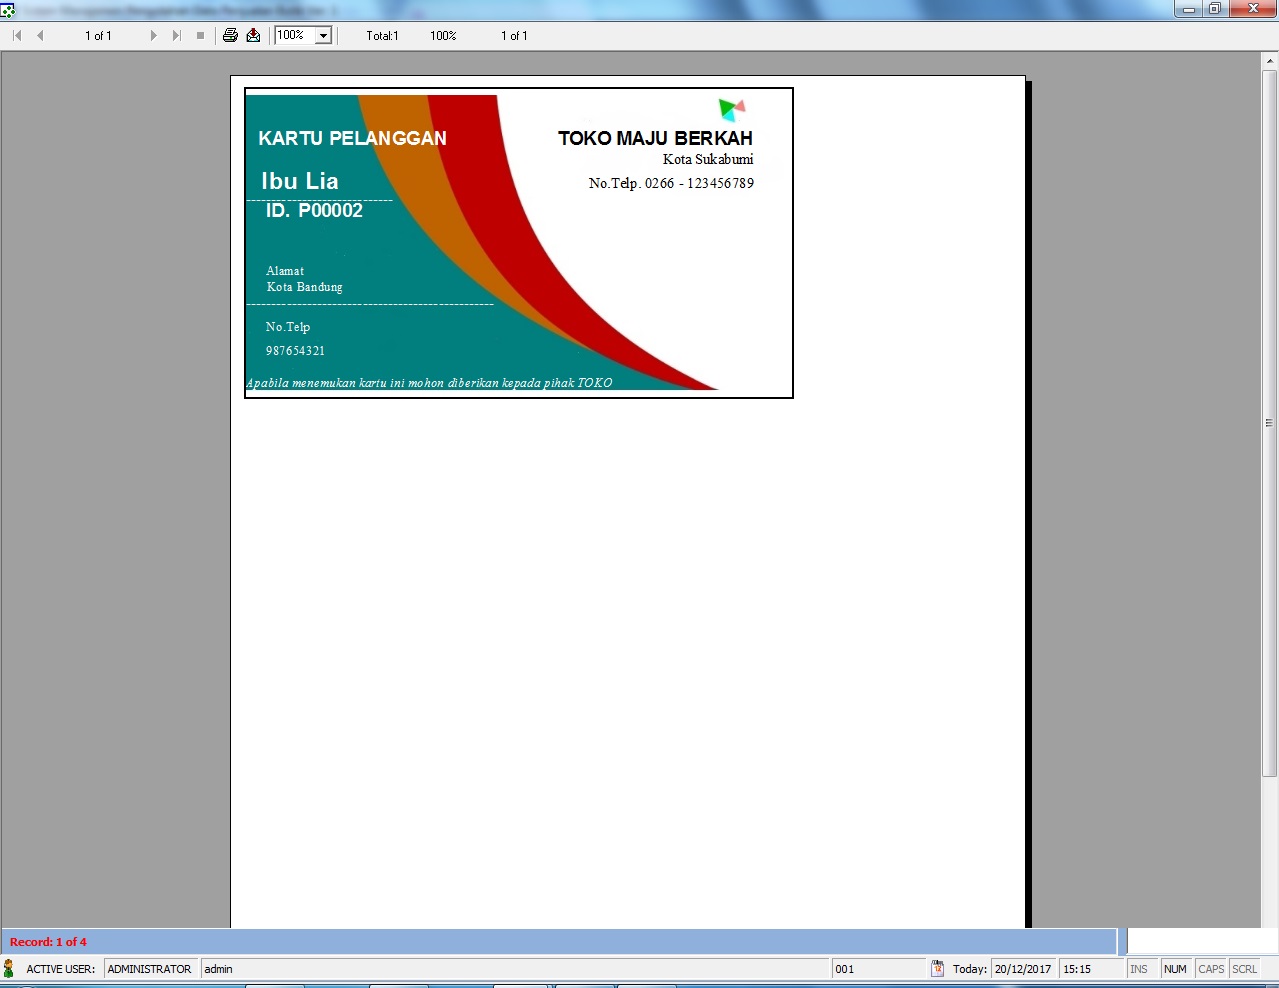This screenshot has height=988, width=1279.
Task: Click the application icon in the title bar
Action: click(x=9, y=8)
